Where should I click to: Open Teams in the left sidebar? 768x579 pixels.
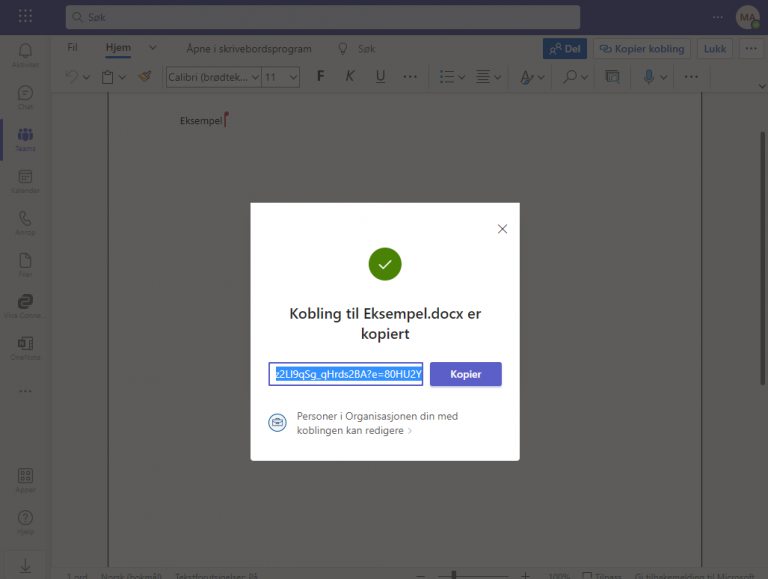(x=25, y=138)
